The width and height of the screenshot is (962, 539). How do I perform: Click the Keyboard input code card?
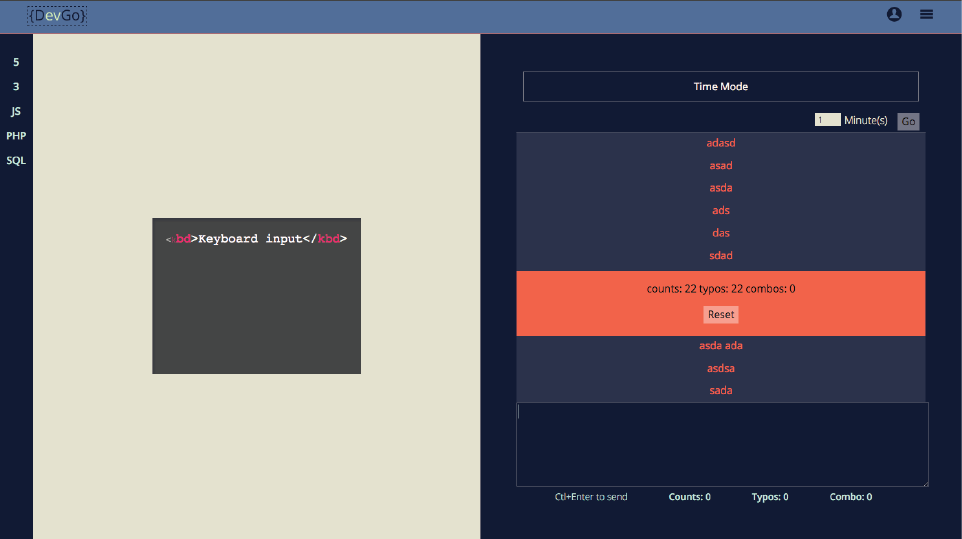coord(256,296)
